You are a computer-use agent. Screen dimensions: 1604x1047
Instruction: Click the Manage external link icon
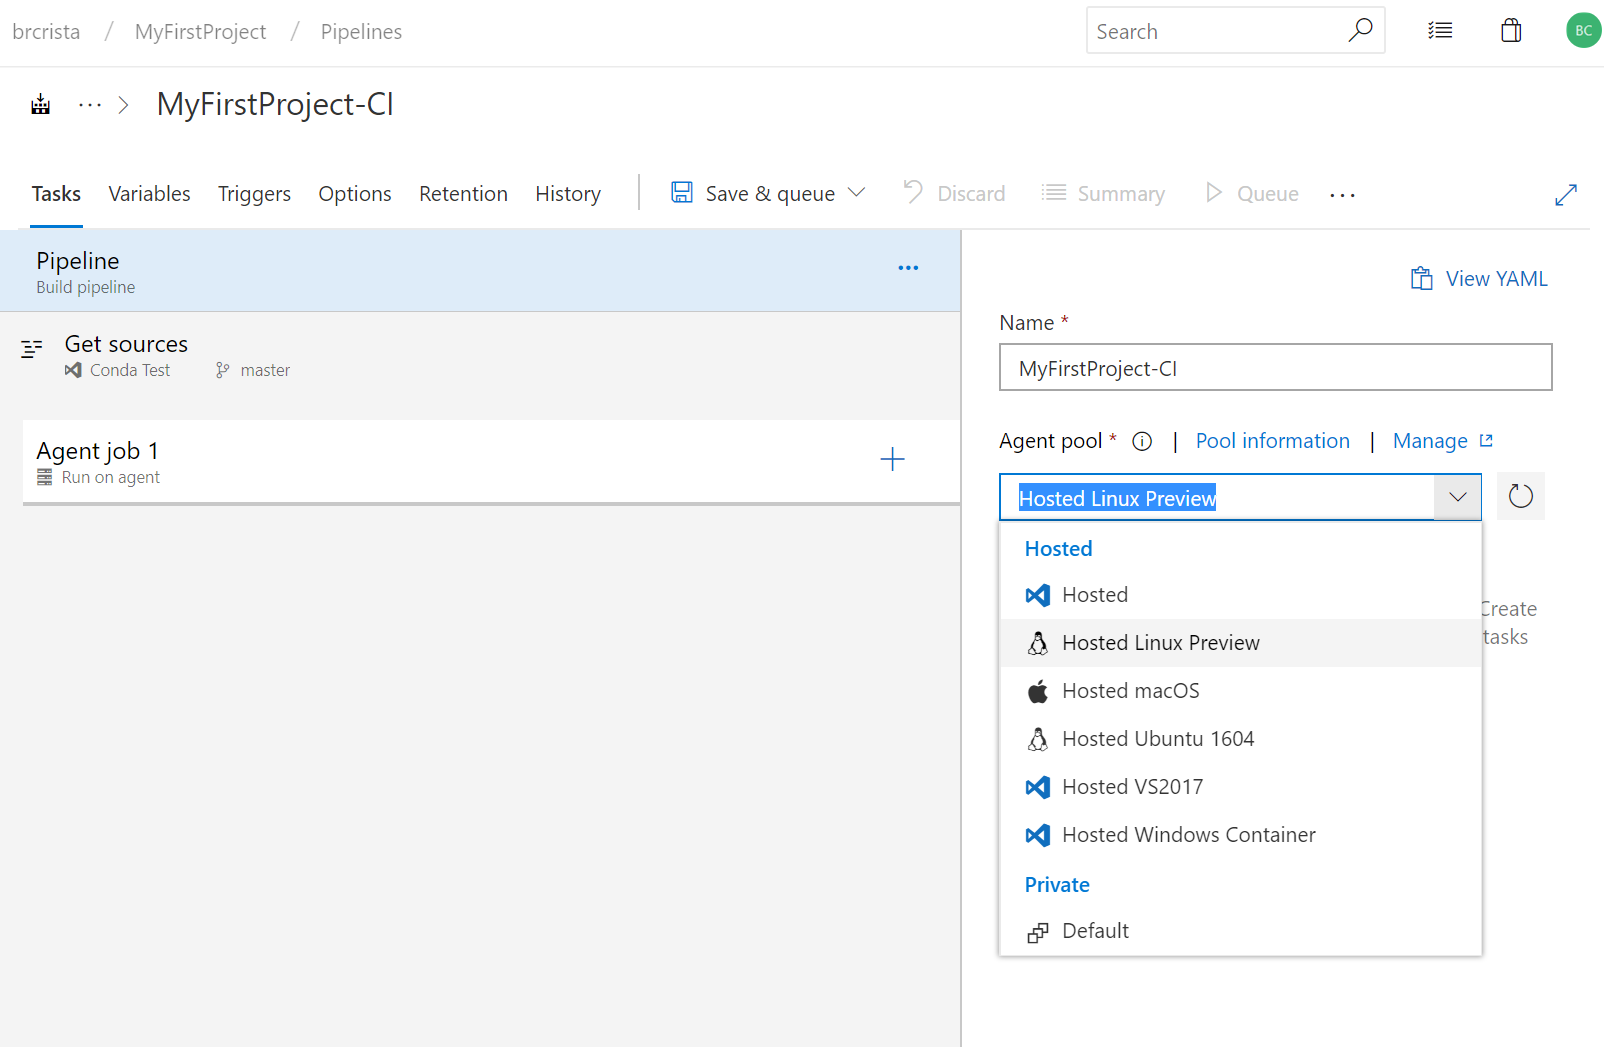tap(1486, 440)
